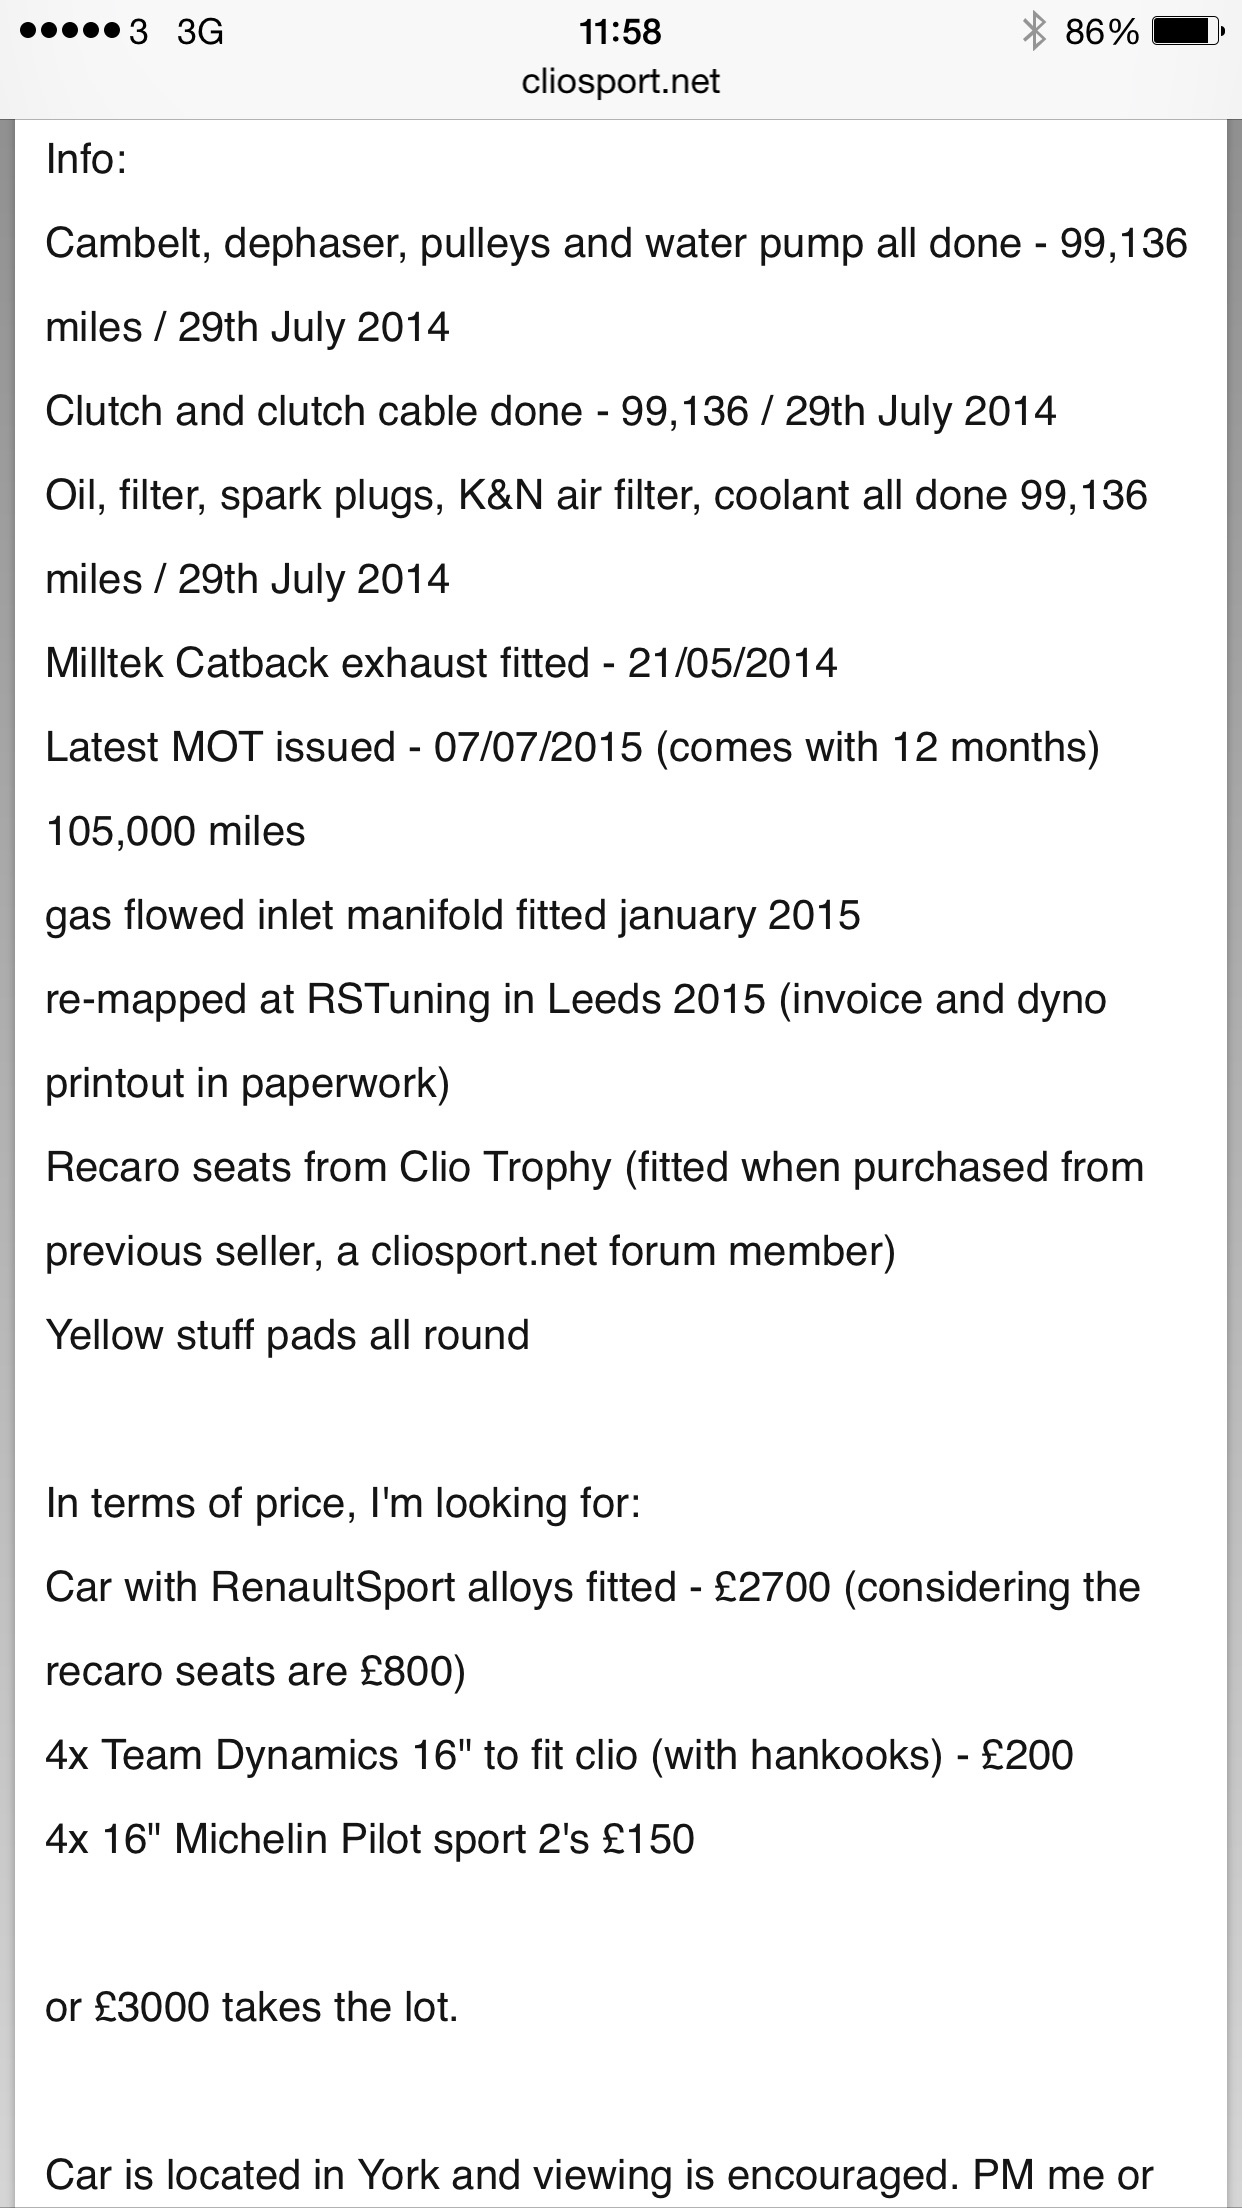Viewport: 1242px width, 2208px height.
Task: Click the Cambelt, dephaser, pulleys line
Action: click(x=616, y=244)
